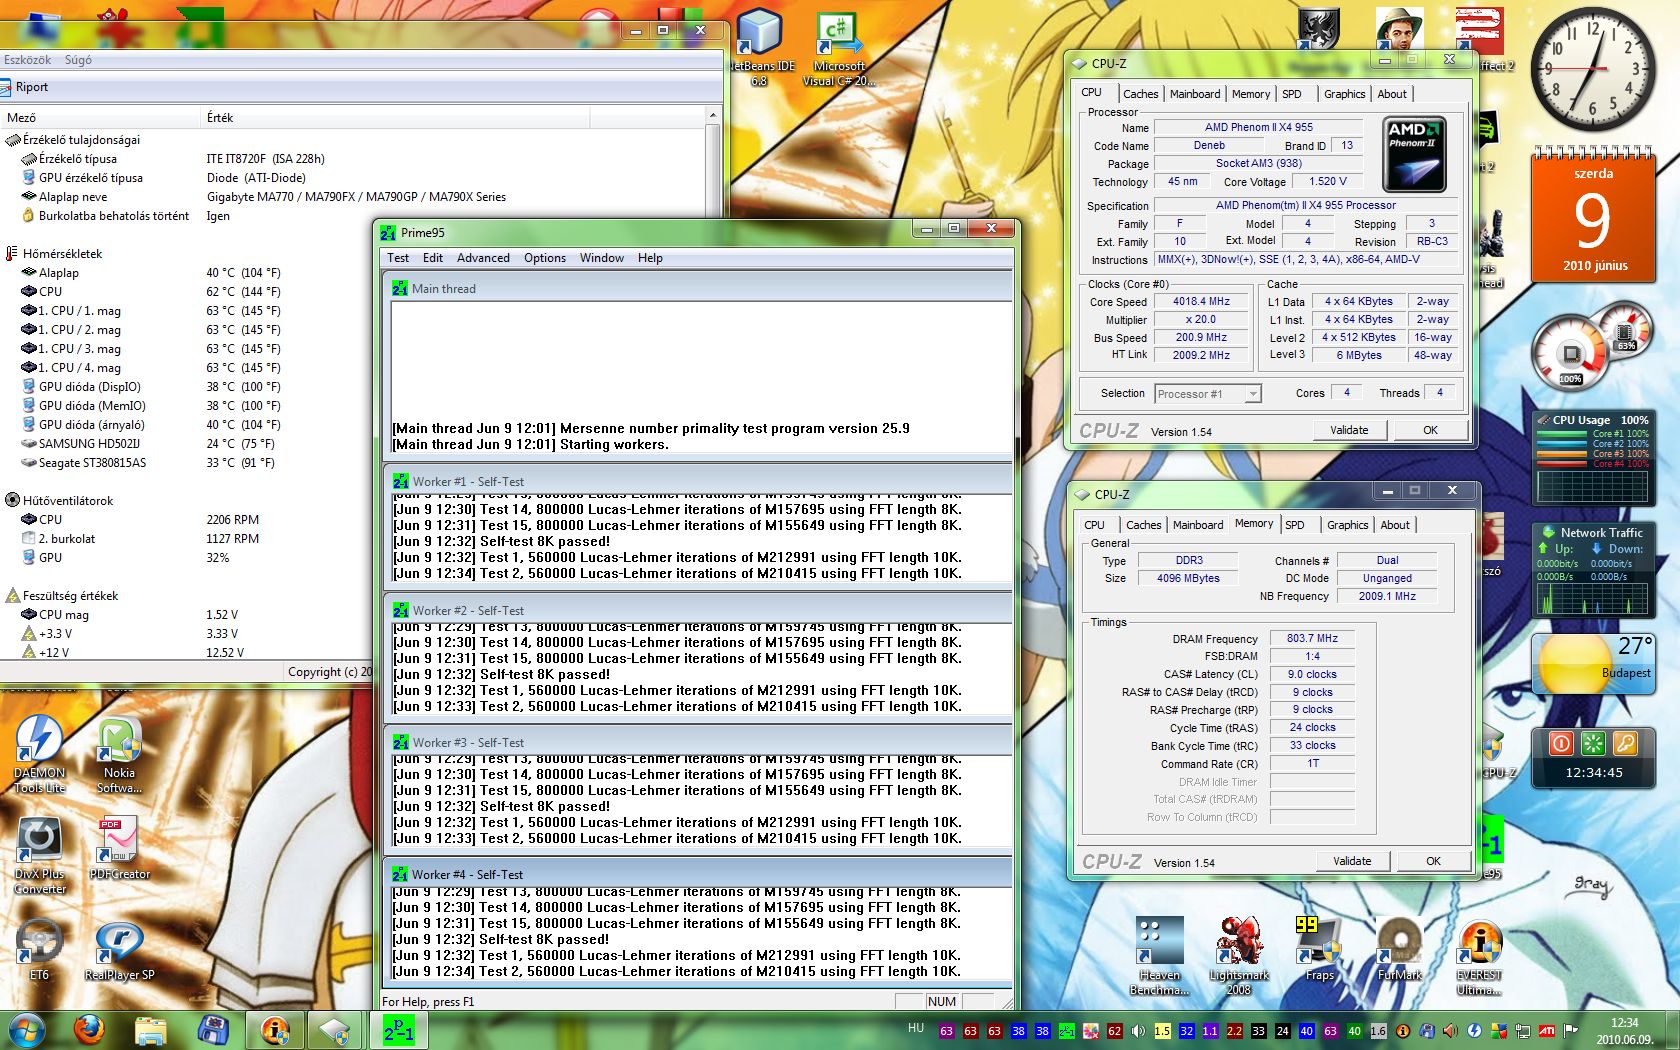
Task: Open the Prime95 Options menu
Action: tap(545, 258)
